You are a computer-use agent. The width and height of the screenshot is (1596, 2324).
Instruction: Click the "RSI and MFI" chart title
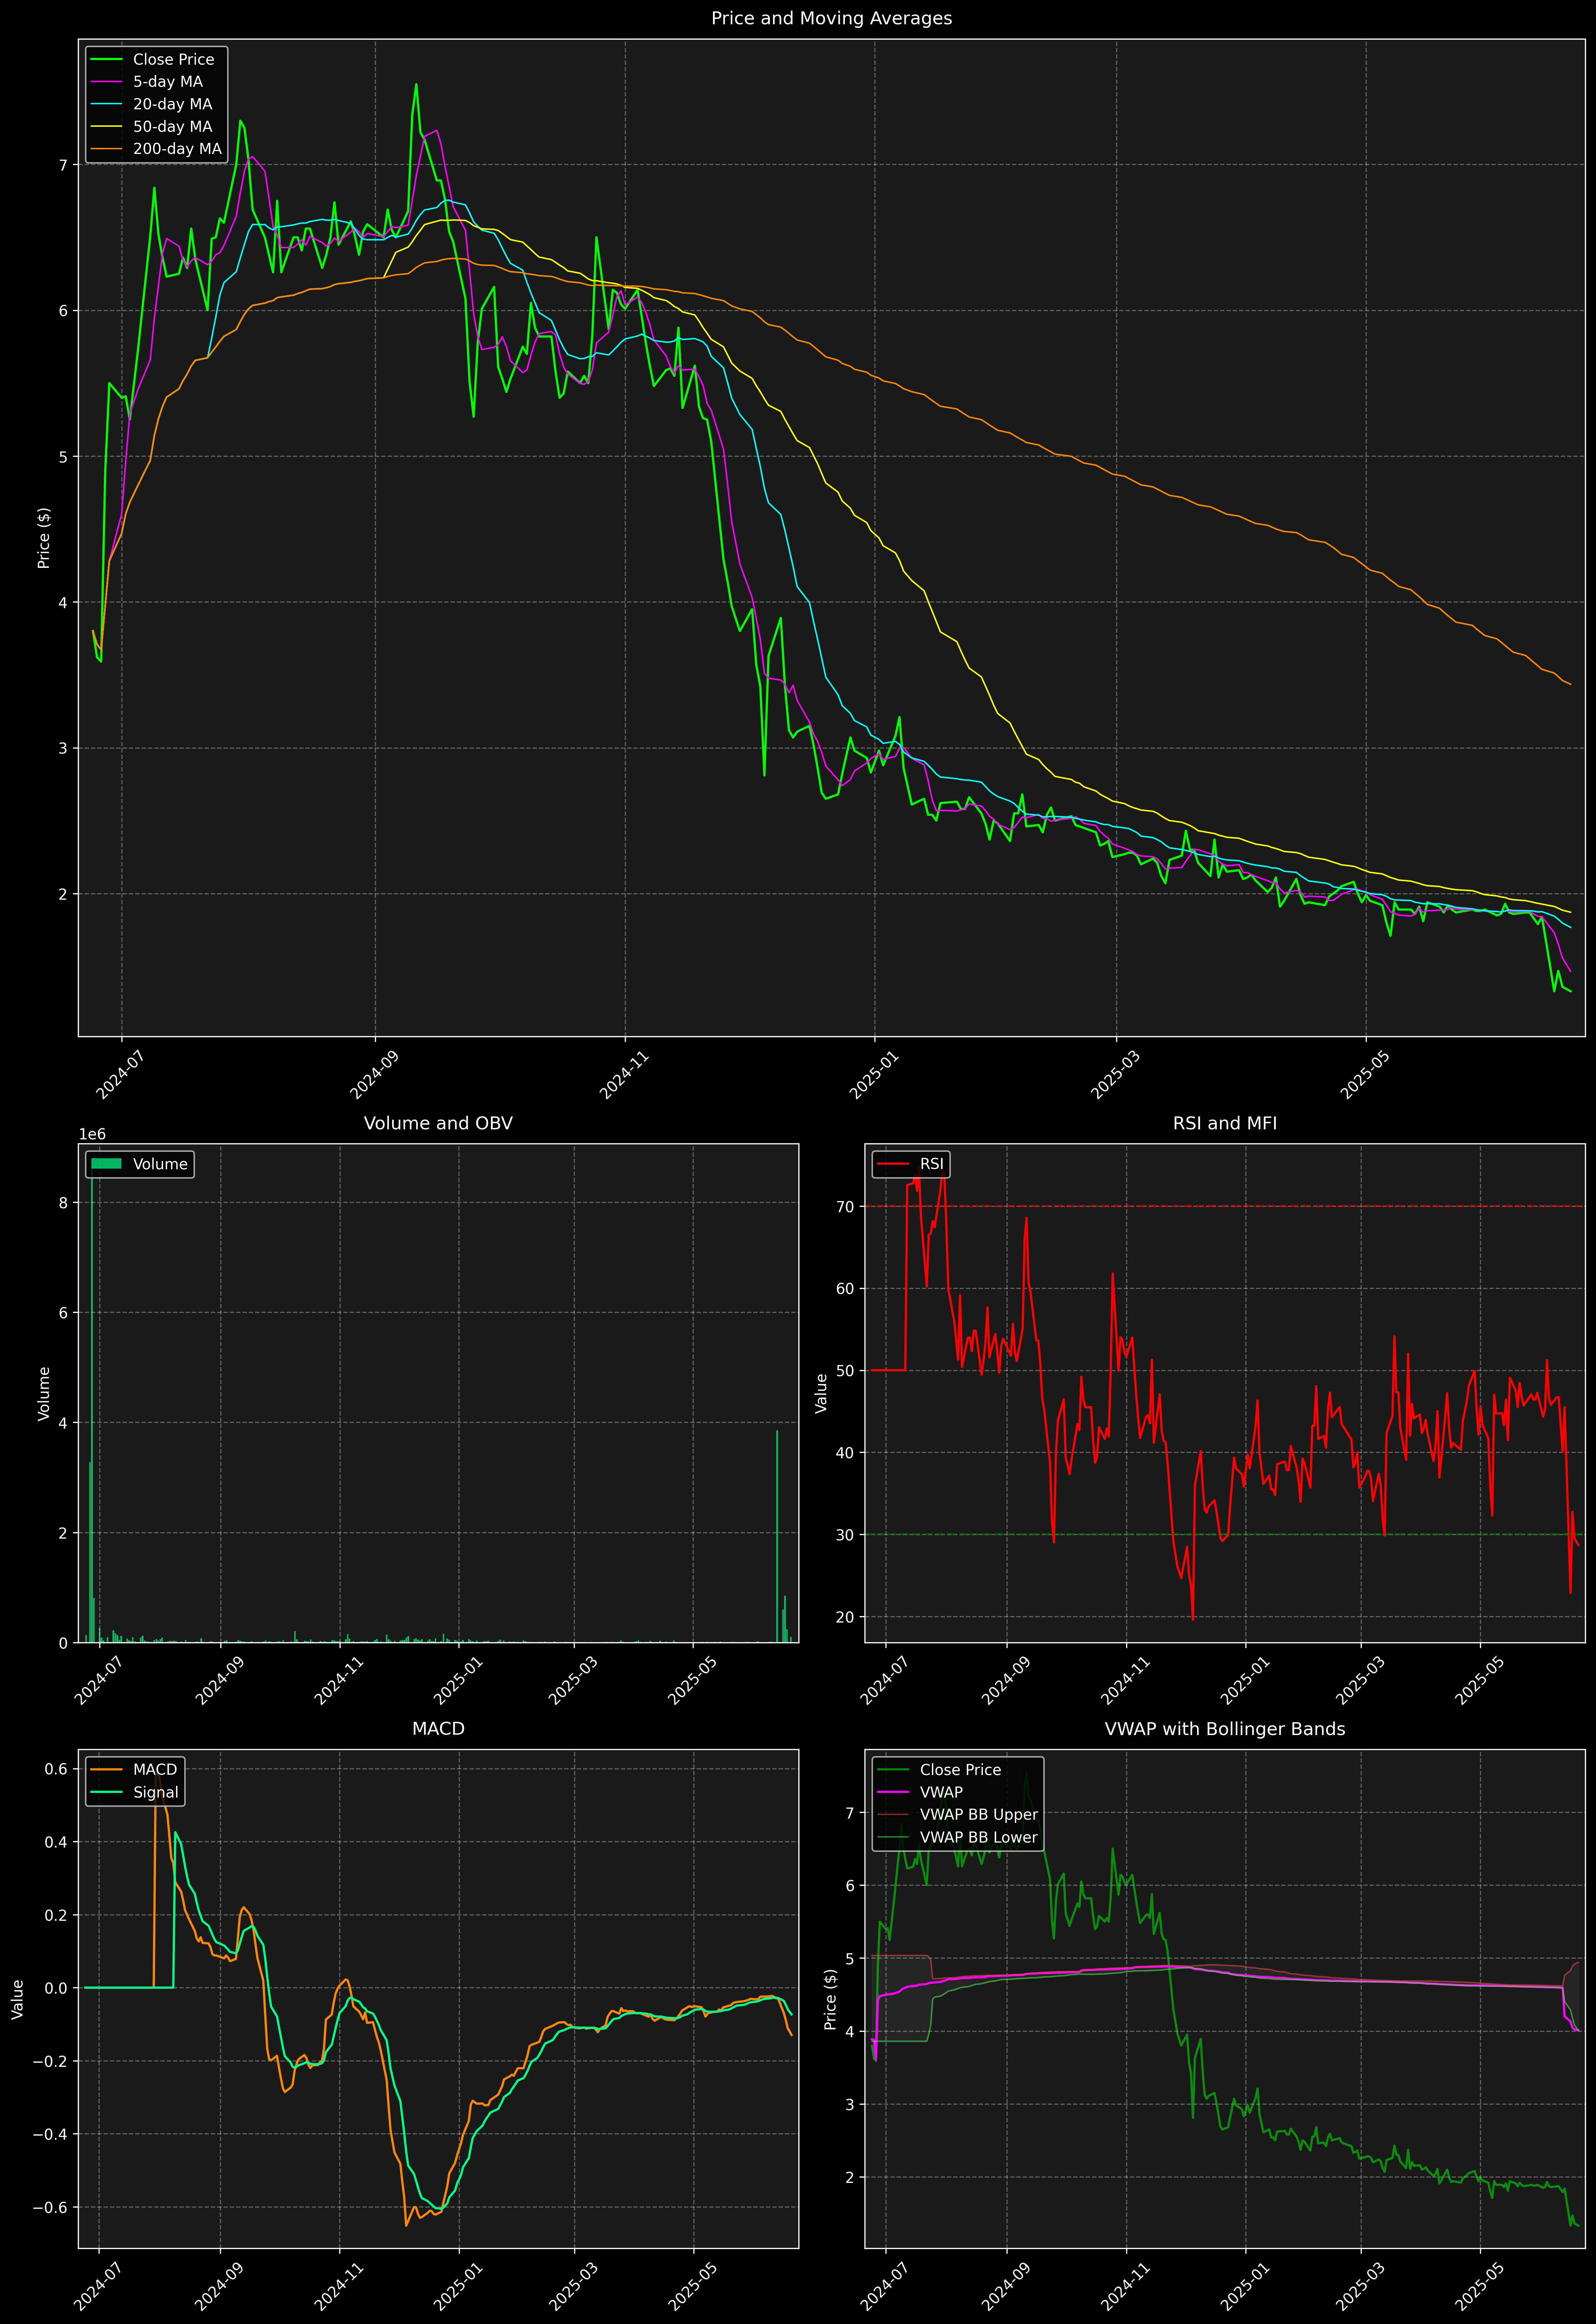1225,1123
